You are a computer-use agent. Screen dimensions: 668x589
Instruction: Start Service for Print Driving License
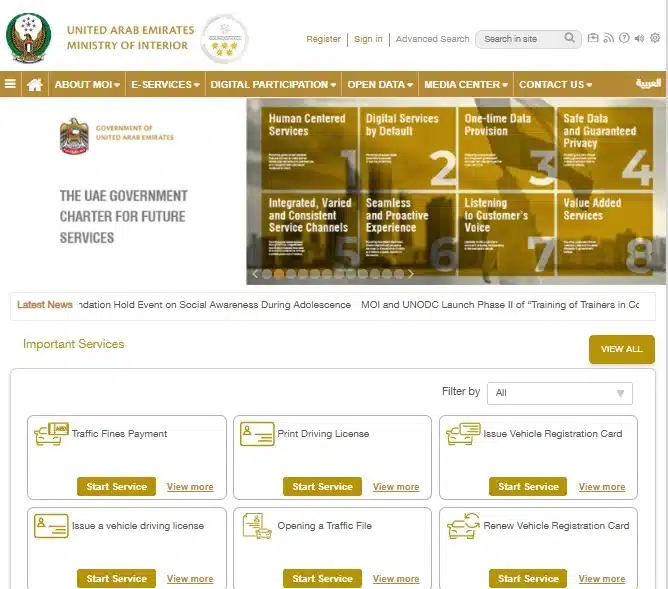[x=322, y=487]
